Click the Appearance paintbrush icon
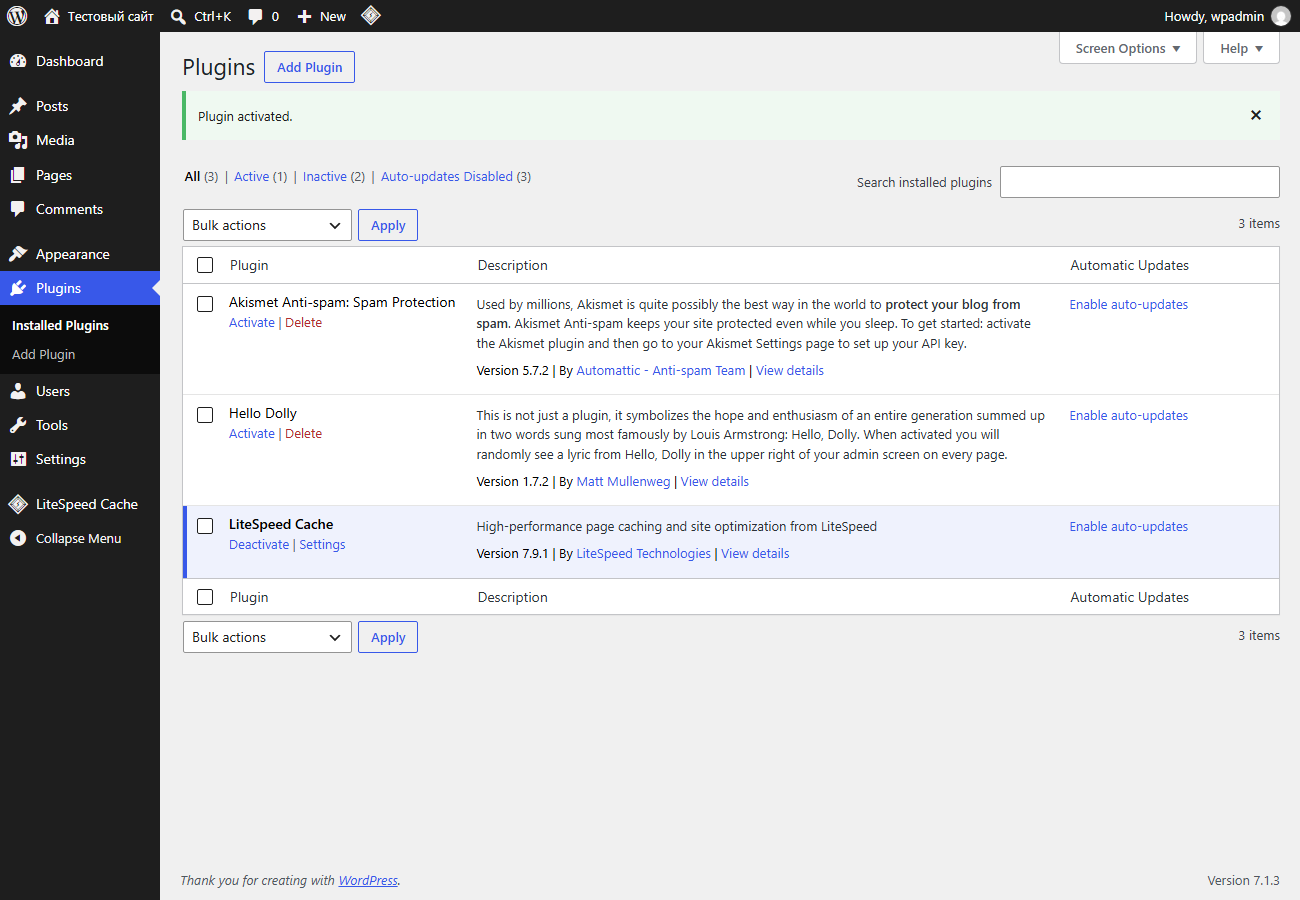Image resolution: width=1300 pixels, height=900 pixels. pos(18,254)
